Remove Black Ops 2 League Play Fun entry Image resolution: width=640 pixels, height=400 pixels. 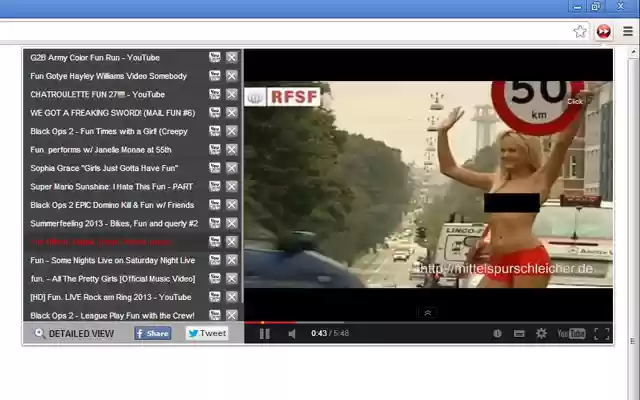(232, 315)
